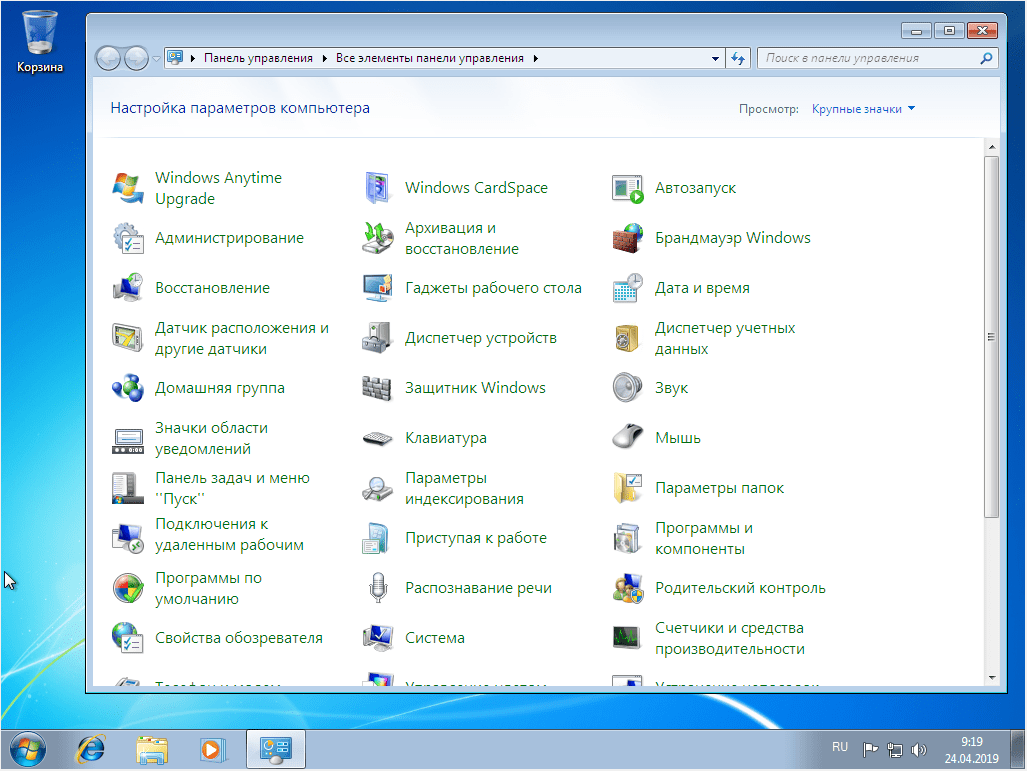Select Все элементы панели управления breadcrumb item
The width and height of the screenshot is (1027, 771).
[431, 58]
